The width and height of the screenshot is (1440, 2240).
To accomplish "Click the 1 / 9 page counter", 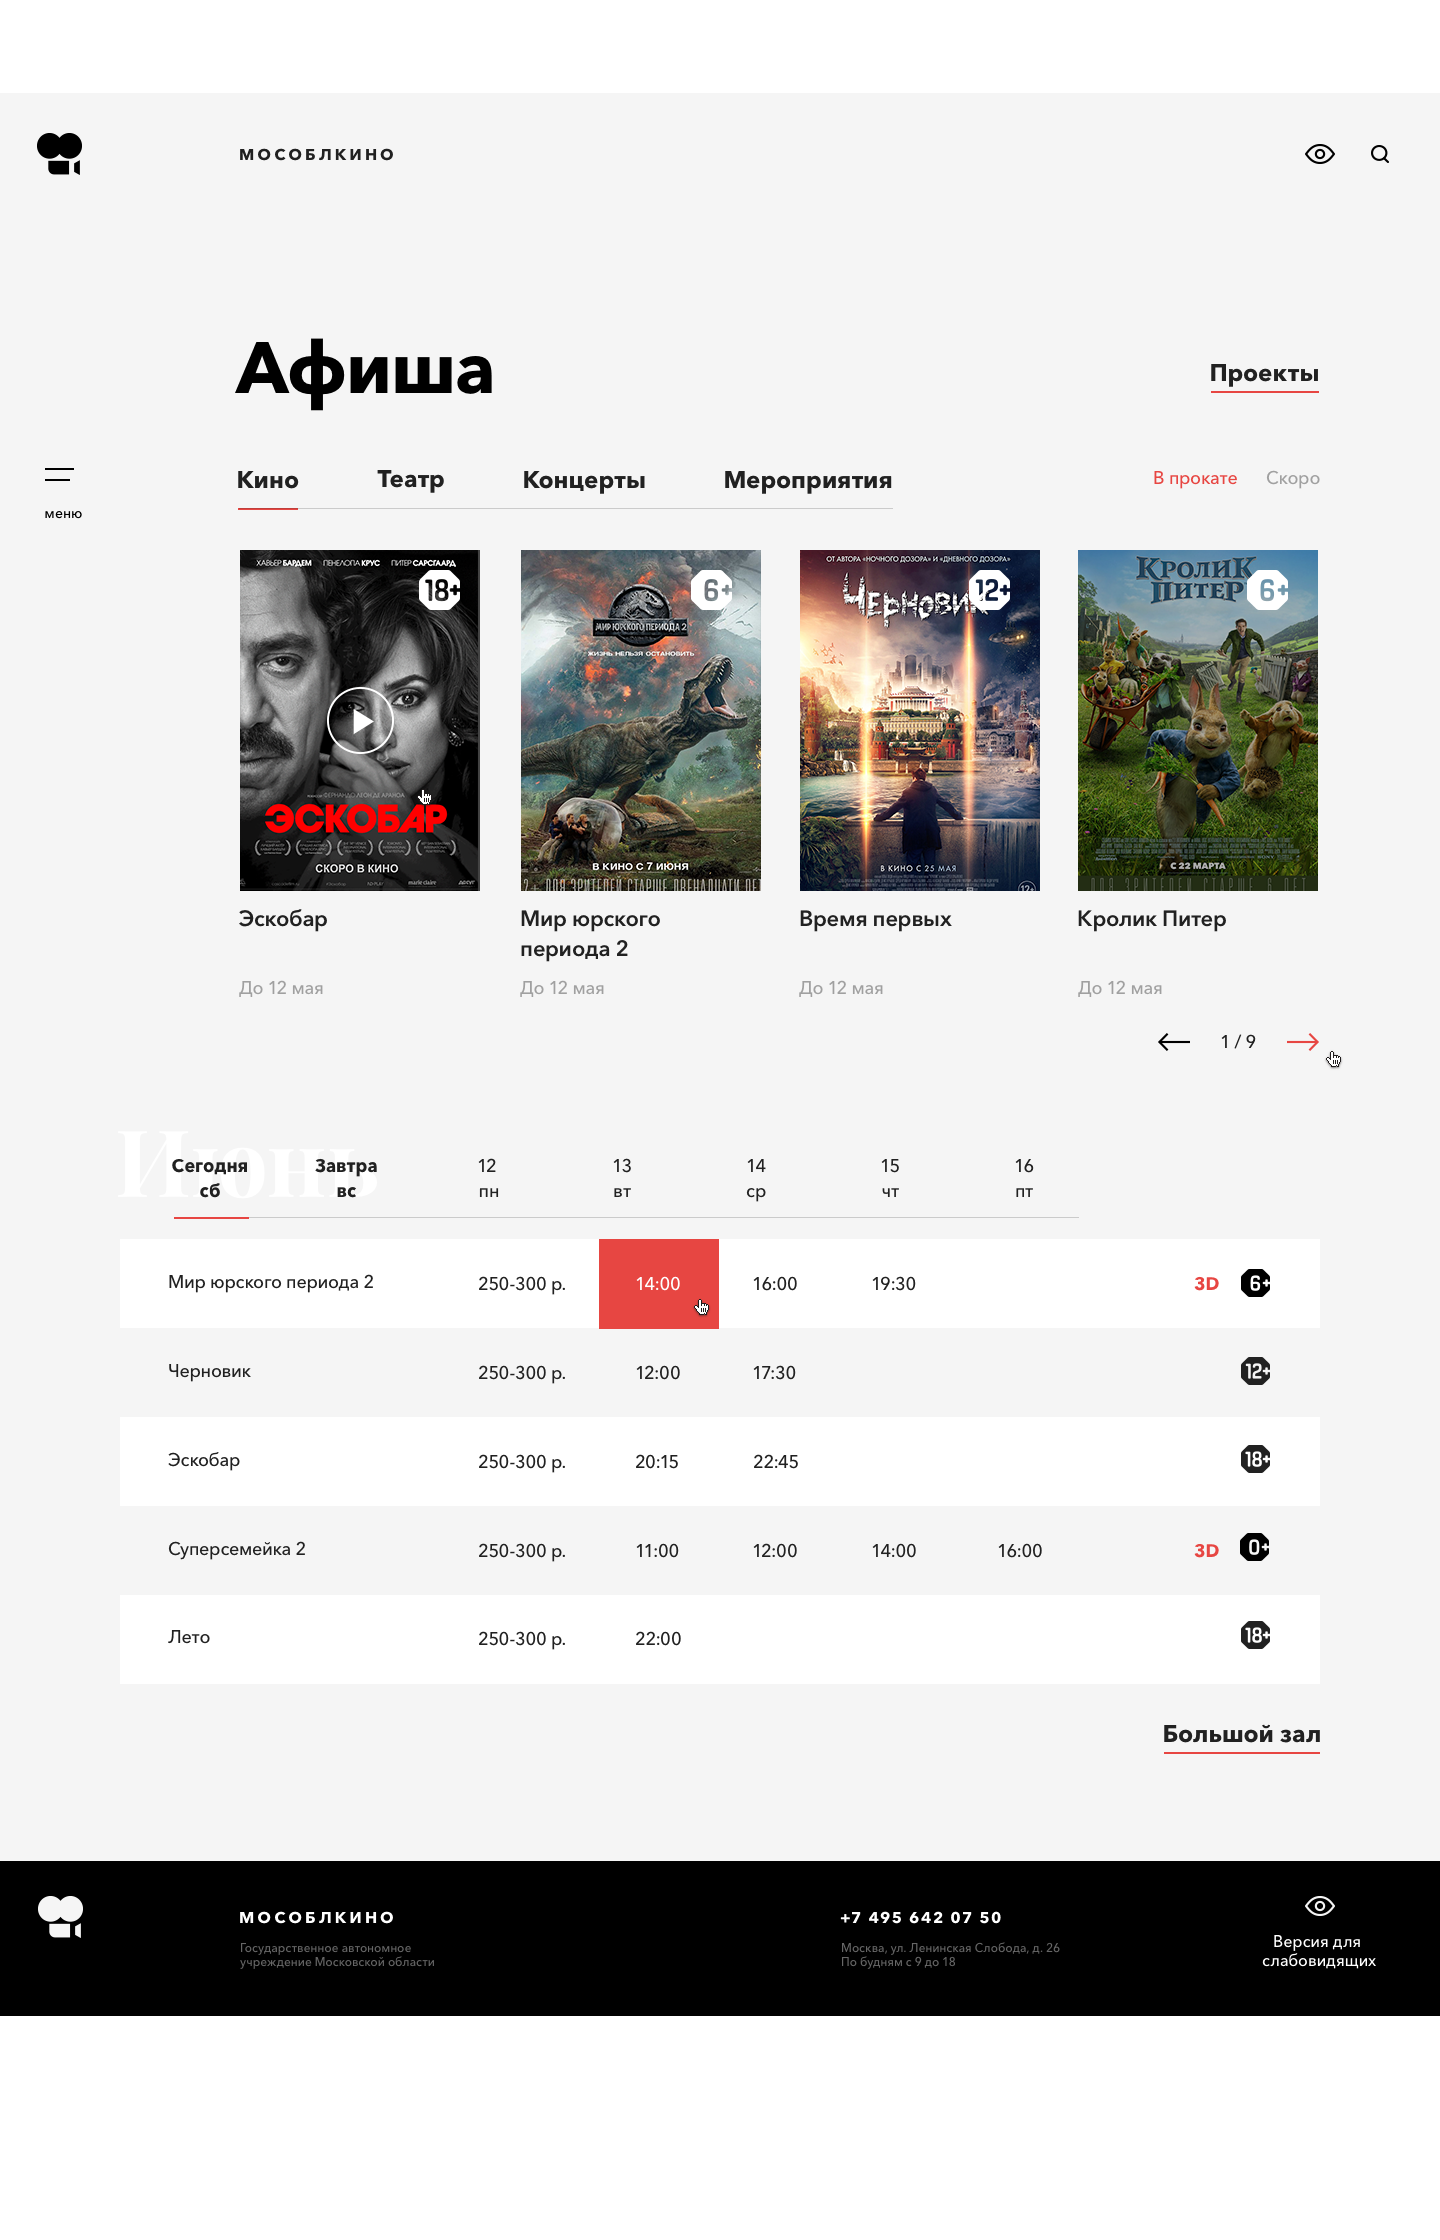I will point(1238,1042).
